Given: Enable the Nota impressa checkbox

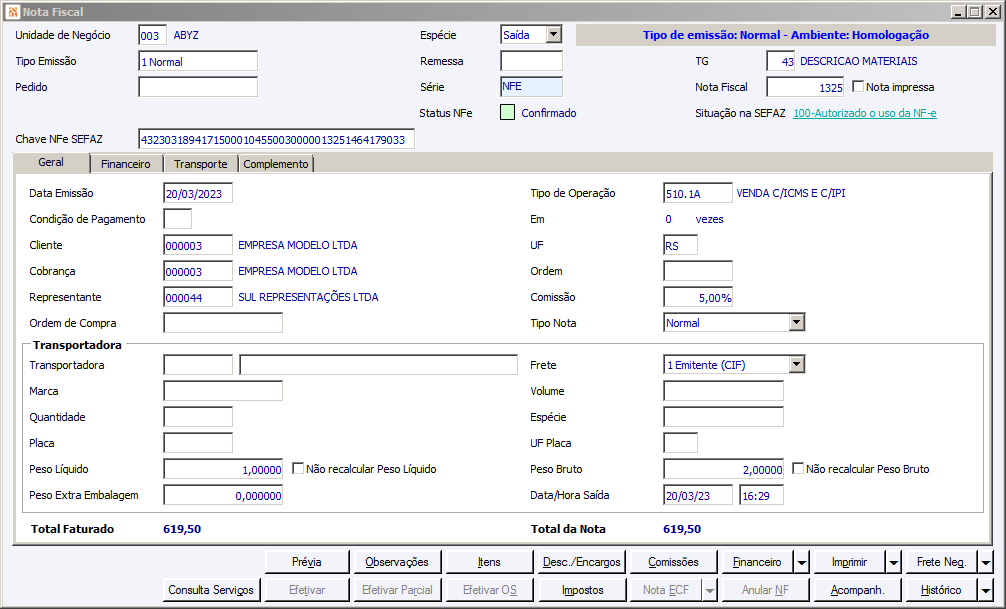Looking at the screenshot, I should tap(858, 87).
